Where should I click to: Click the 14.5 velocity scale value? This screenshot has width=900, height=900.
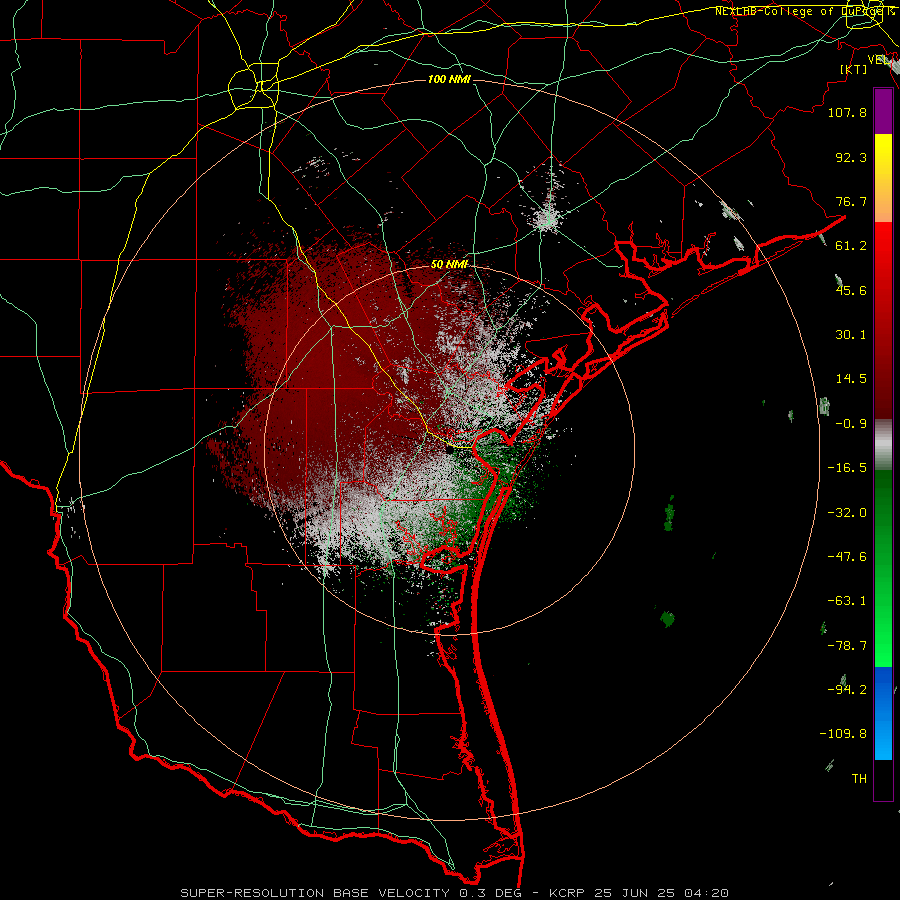tap(851, 379)
